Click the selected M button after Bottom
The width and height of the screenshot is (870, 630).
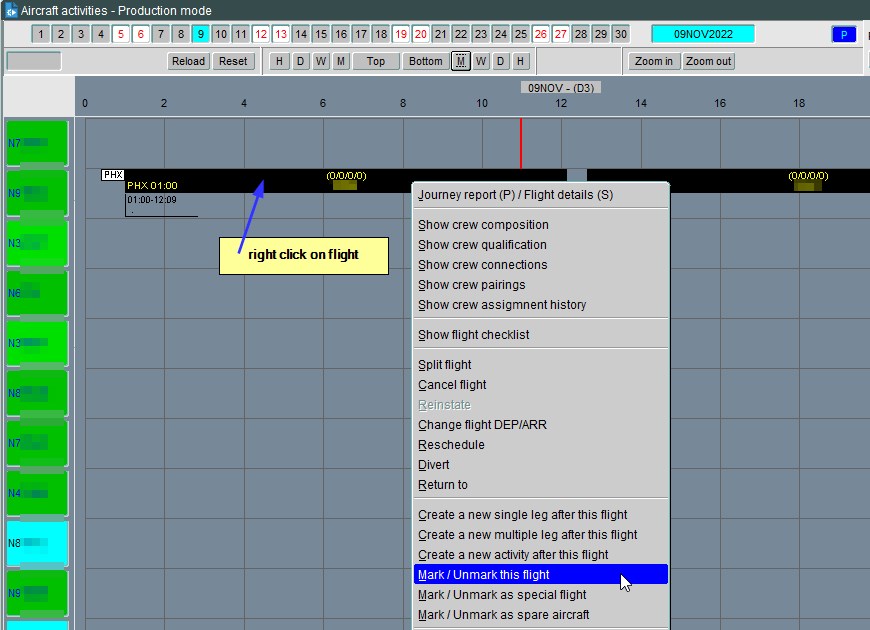460,61
